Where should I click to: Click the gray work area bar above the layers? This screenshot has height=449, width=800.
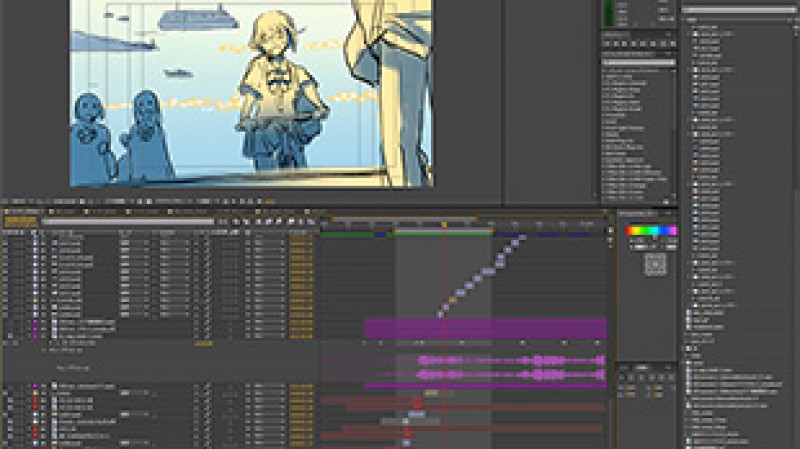[443, 231]
